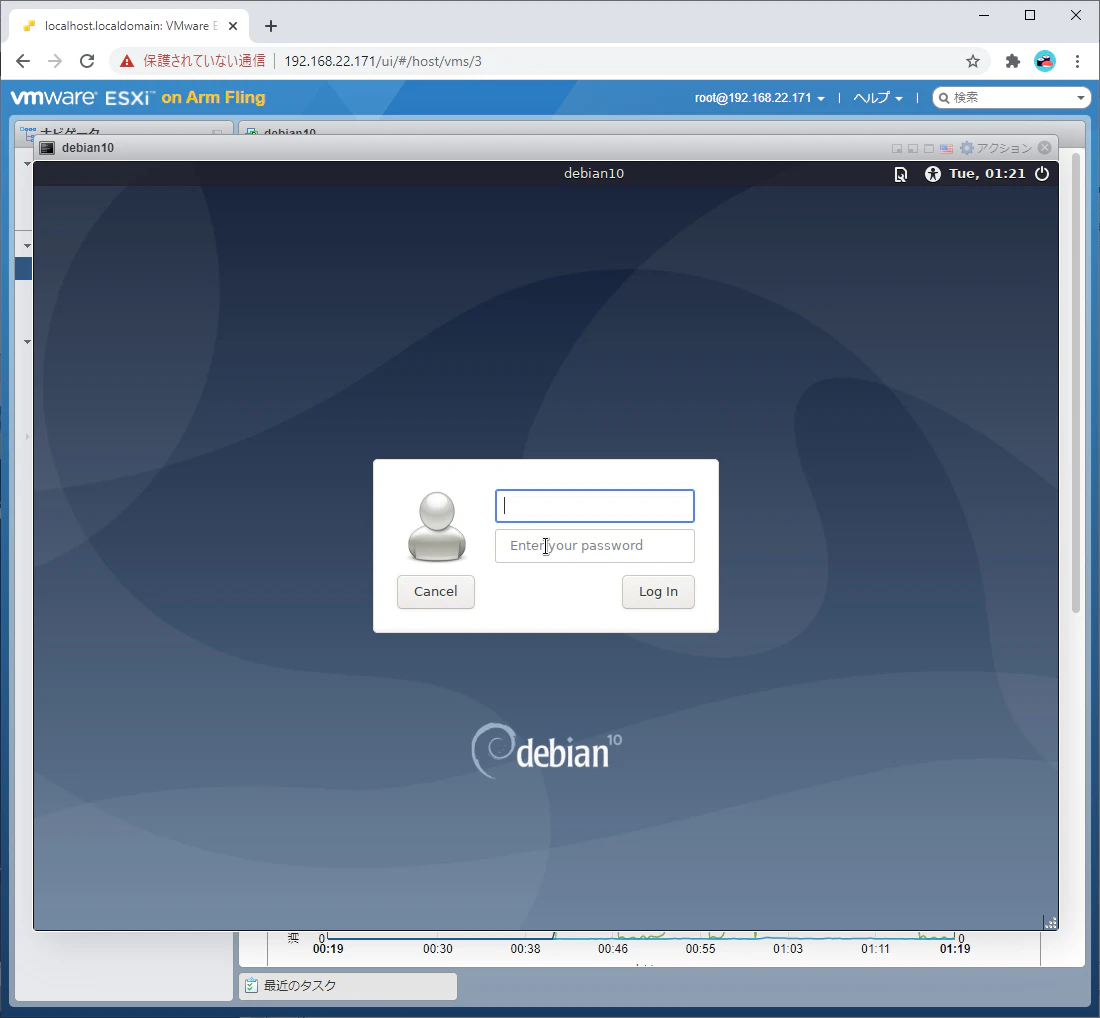The image size is (1100, 1018).
Task: Click 00:19 chart time label
Action: click(x=328, y=949)
